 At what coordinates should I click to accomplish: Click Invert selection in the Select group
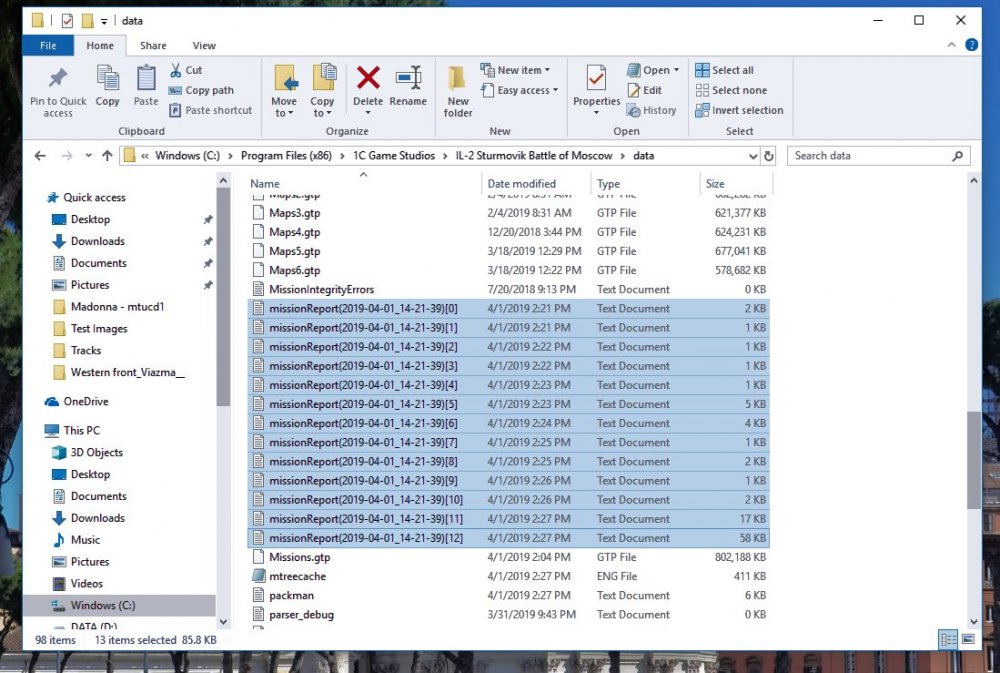[x=740, y=110]
